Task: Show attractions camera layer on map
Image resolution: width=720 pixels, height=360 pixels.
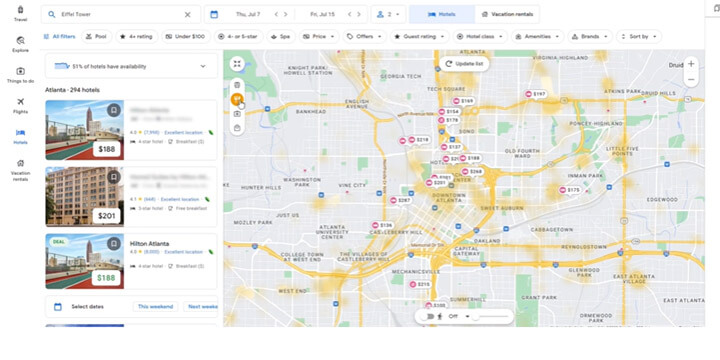Action: click(x=237, y=113)
